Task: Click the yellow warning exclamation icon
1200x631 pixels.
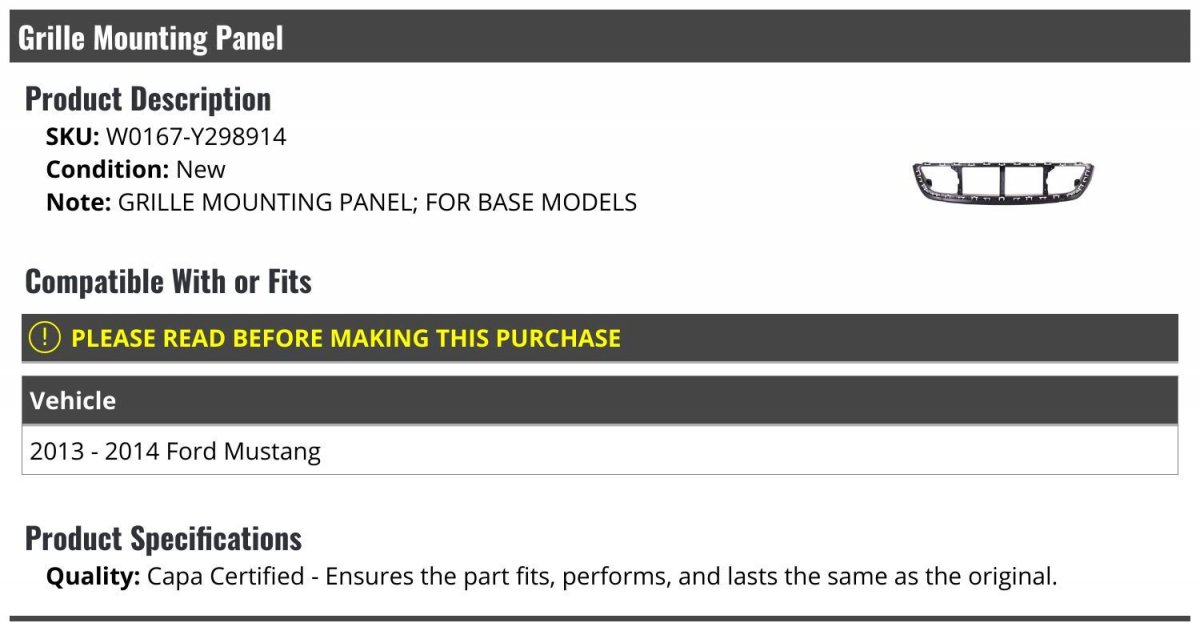Action: pyautogui.click(x=44, y=338)
